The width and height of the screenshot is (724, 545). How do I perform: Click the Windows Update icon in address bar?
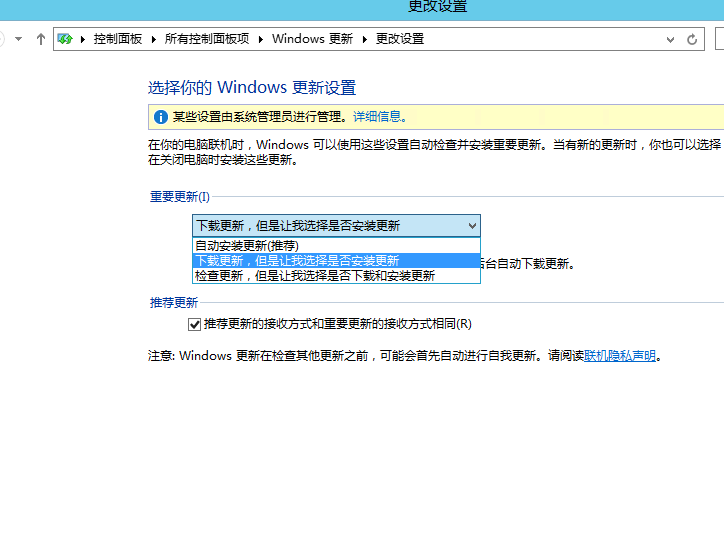(x=66, y=39)
